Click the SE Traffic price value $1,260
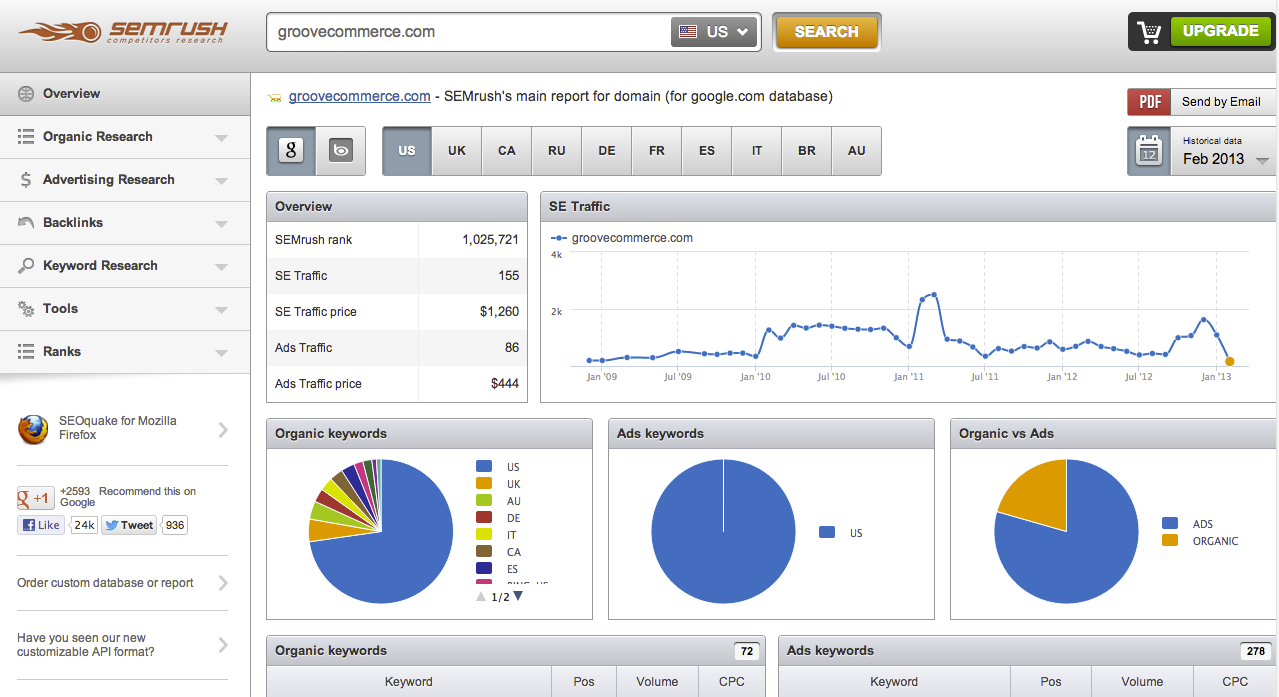Viewport: 1279px width, 697px height. (499, 312)
